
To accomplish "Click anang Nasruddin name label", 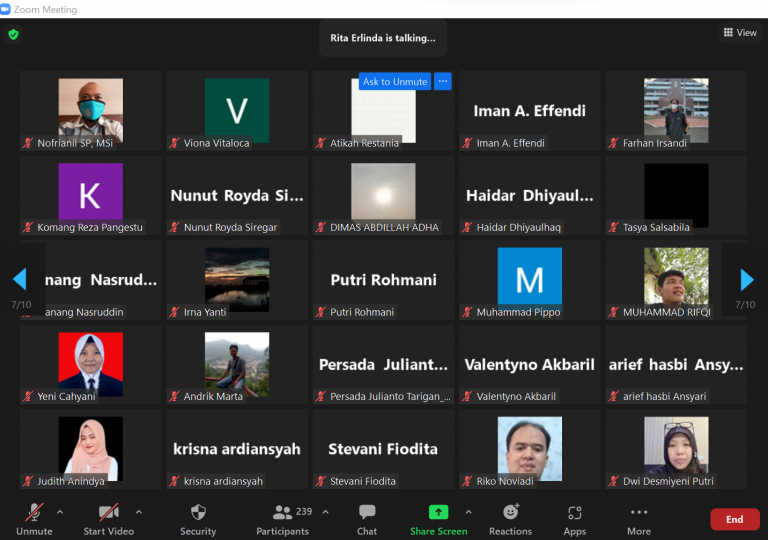I will pyautogui.click(x=84, y=312).
